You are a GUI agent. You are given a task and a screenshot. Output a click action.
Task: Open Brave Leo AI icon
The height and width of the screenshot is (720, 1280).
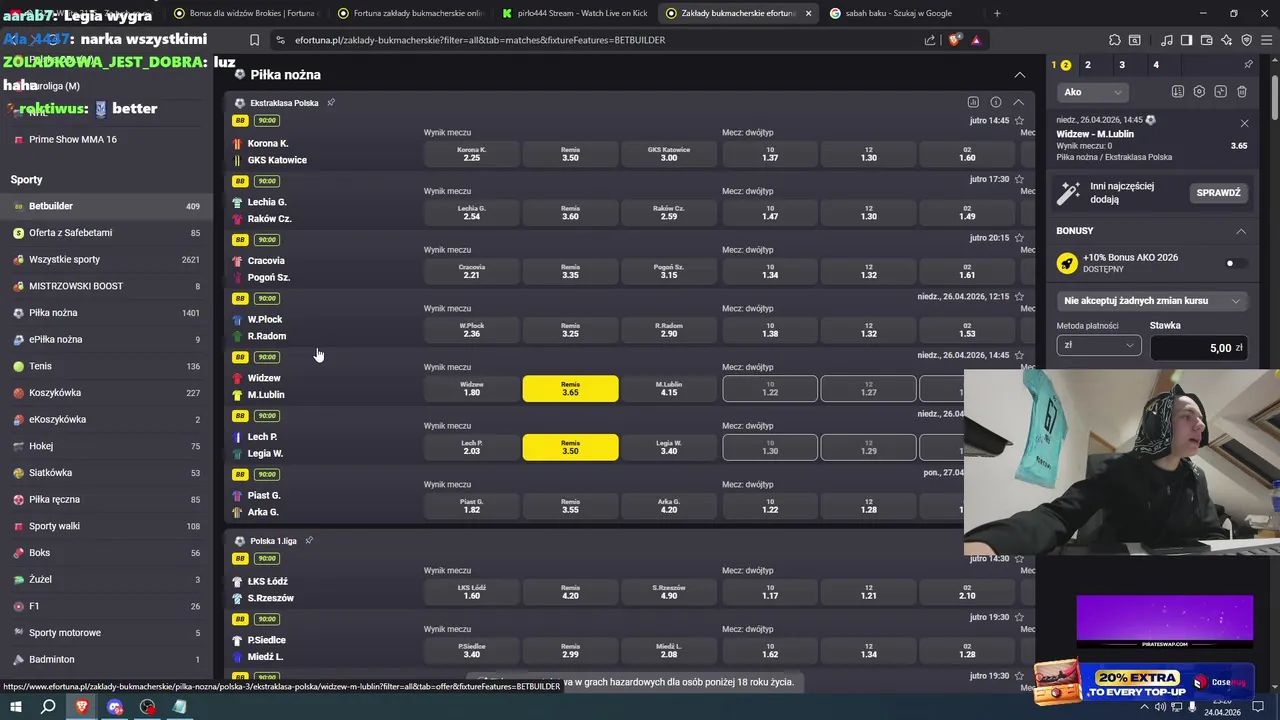tap(1226, 40)
